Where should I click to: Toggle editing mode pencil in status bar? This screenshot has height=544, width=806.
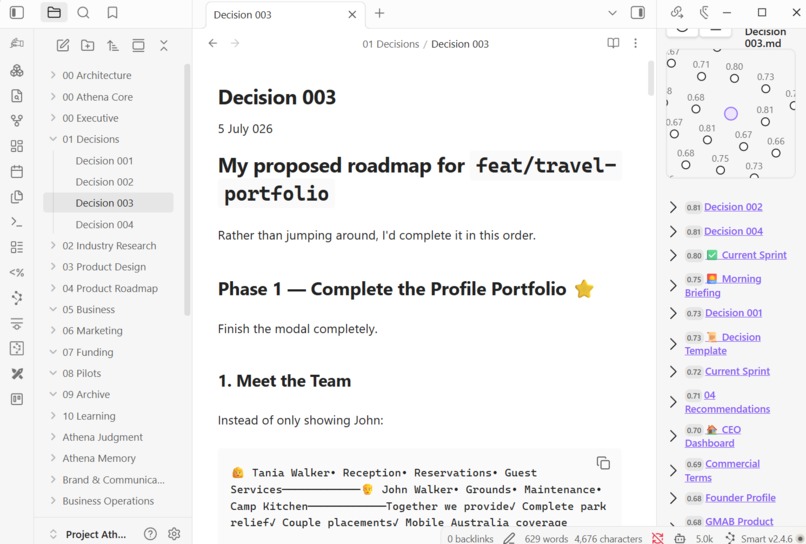click(509, 538)
